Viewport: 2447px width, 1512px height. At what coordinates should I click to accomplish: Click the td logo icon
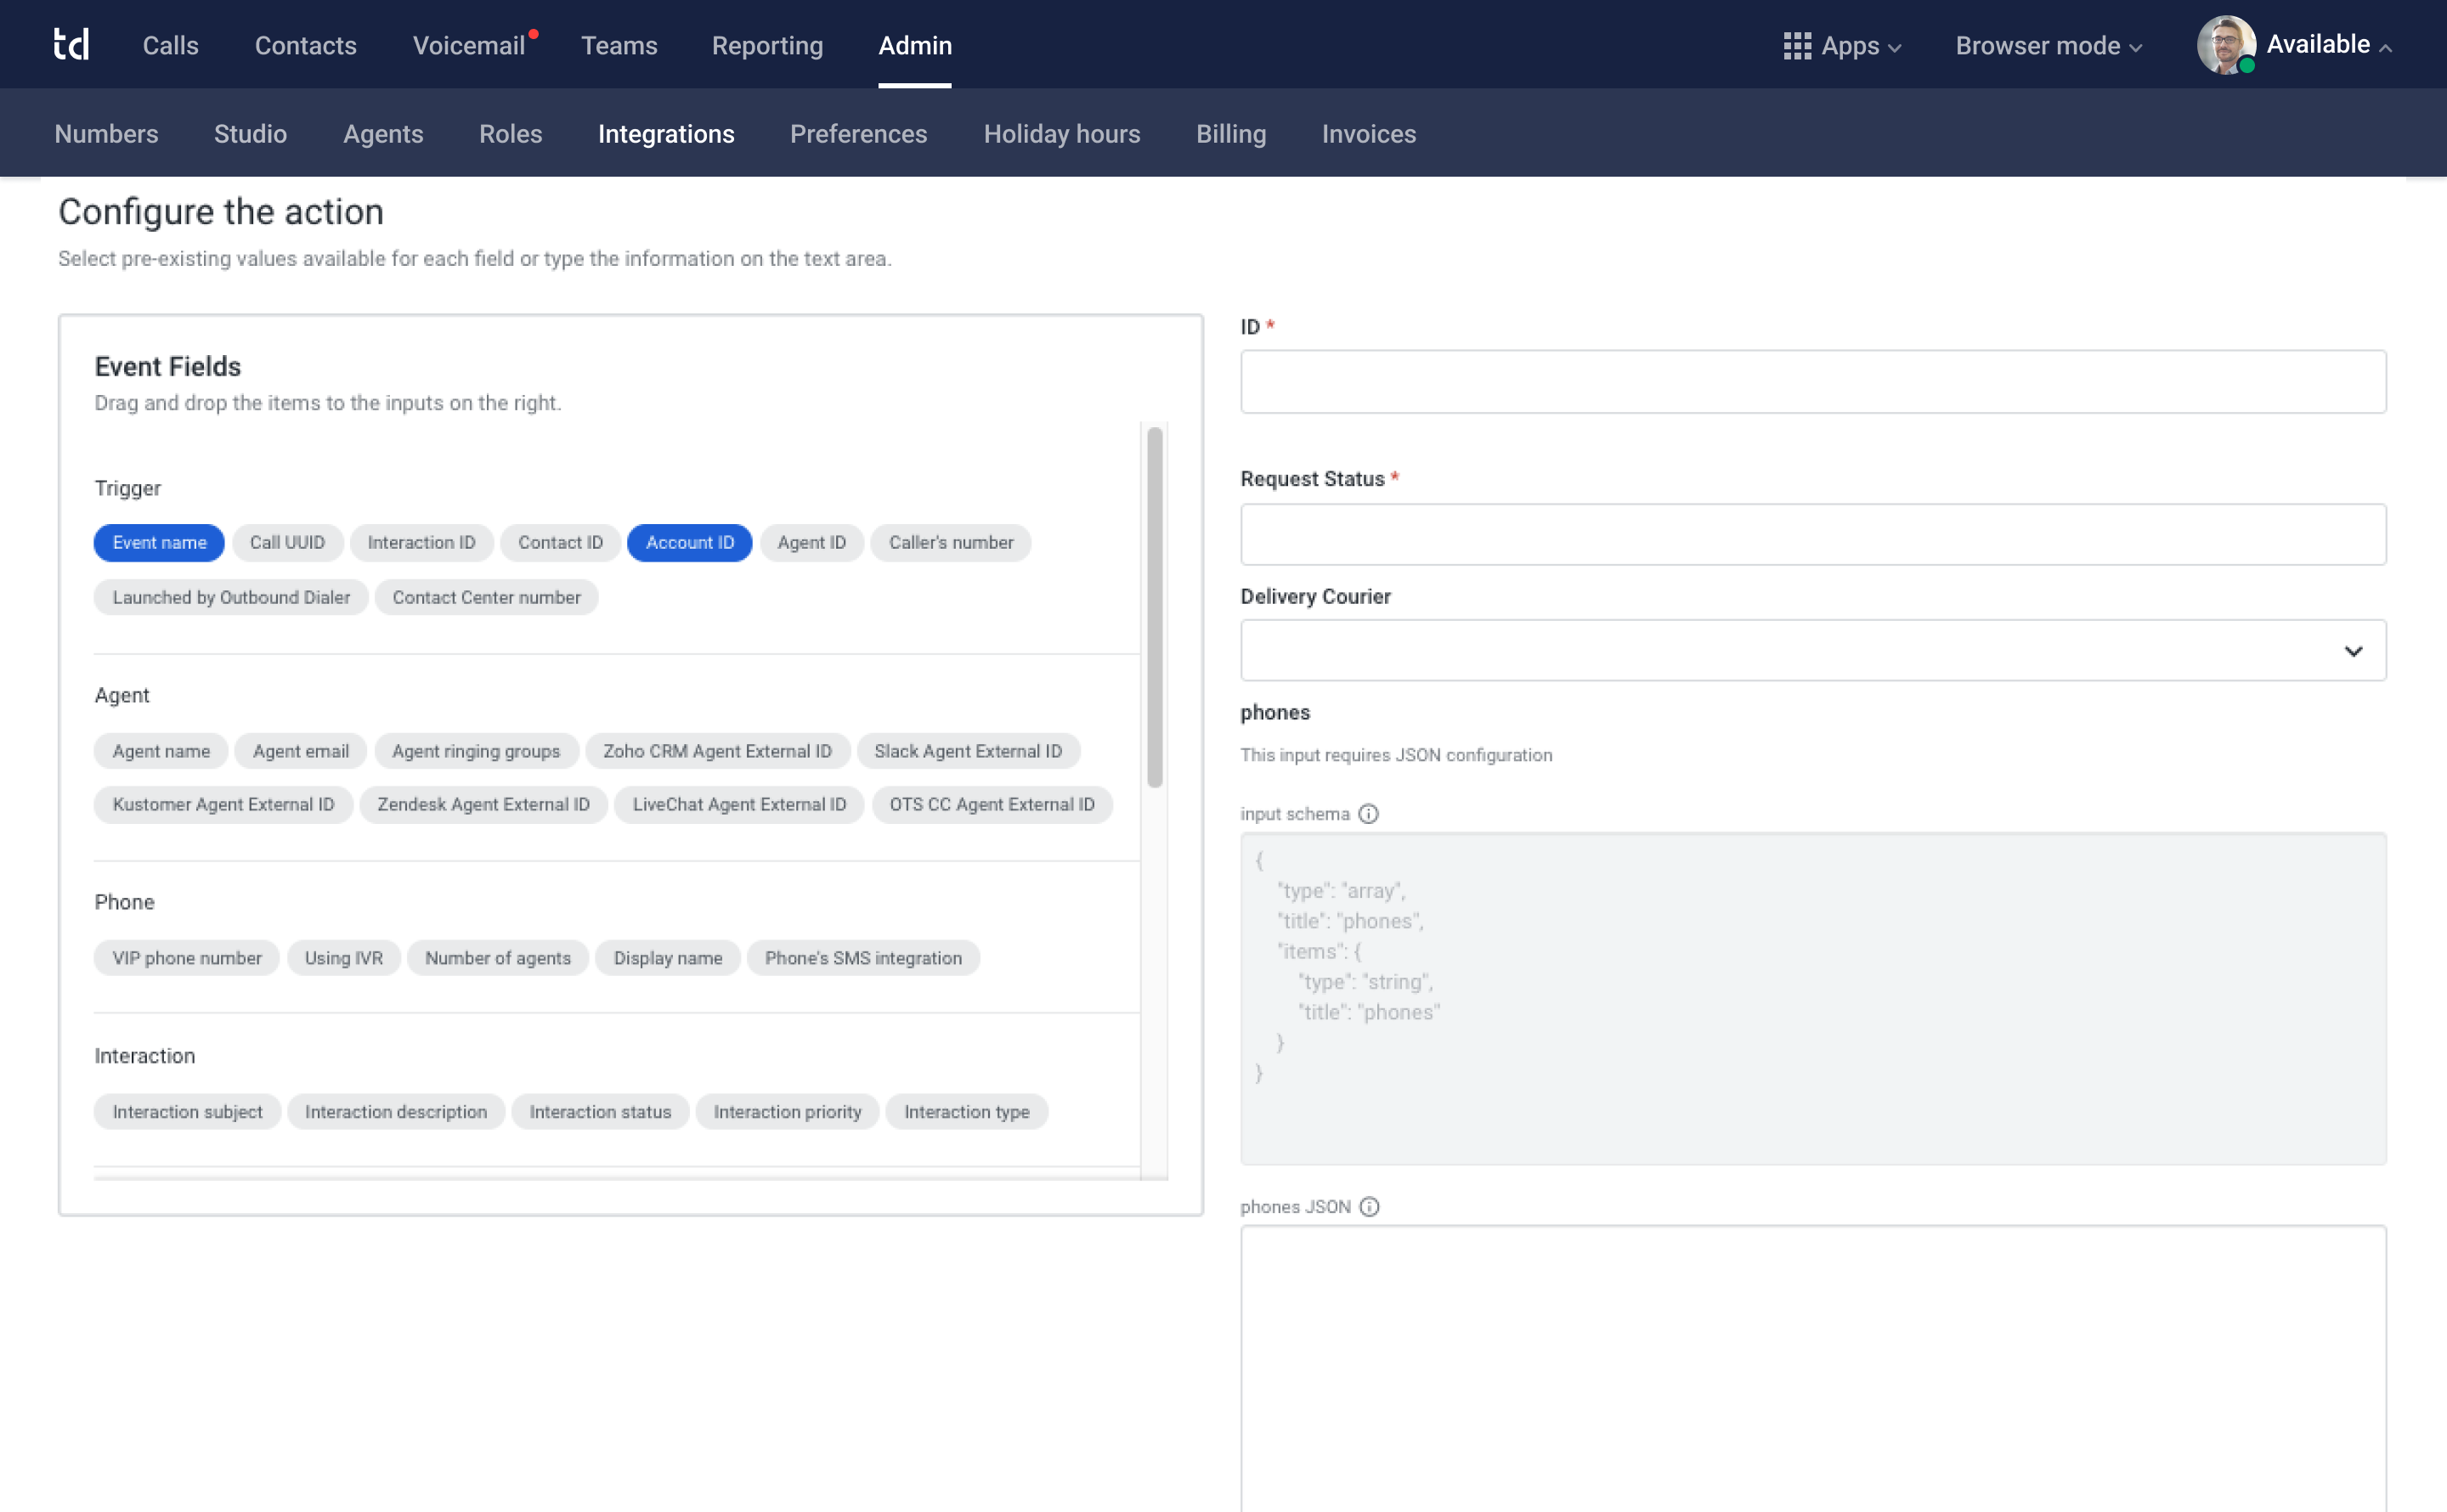[71, 45]
